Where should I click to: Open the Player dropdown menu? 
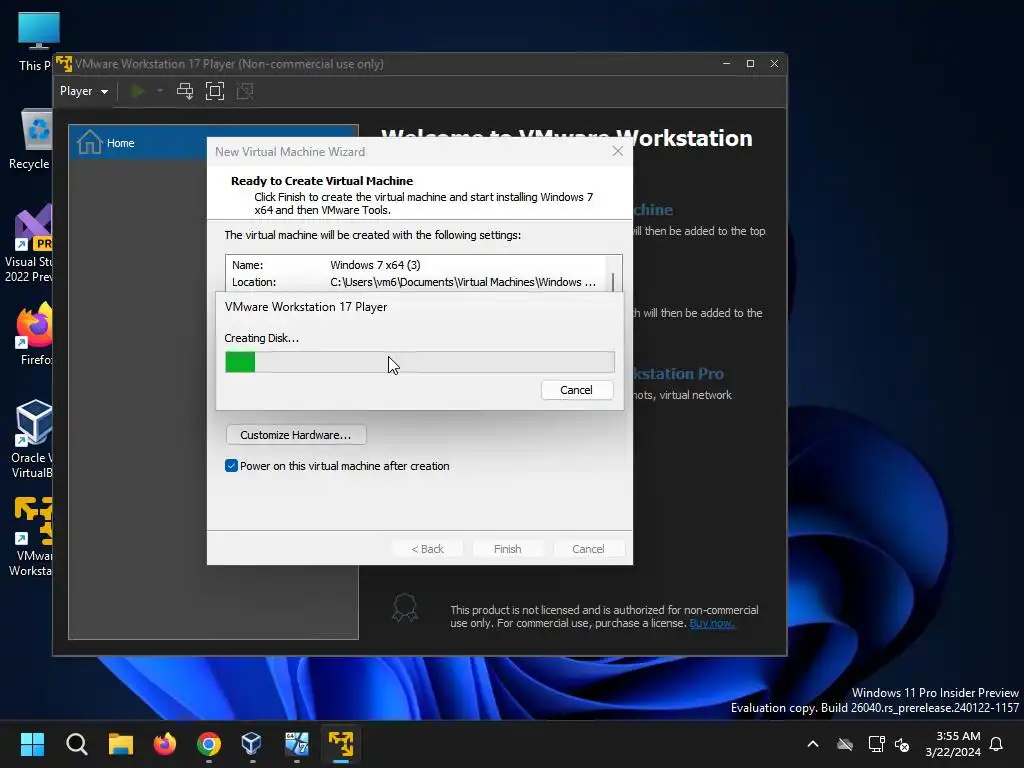[x=84, y=91]
